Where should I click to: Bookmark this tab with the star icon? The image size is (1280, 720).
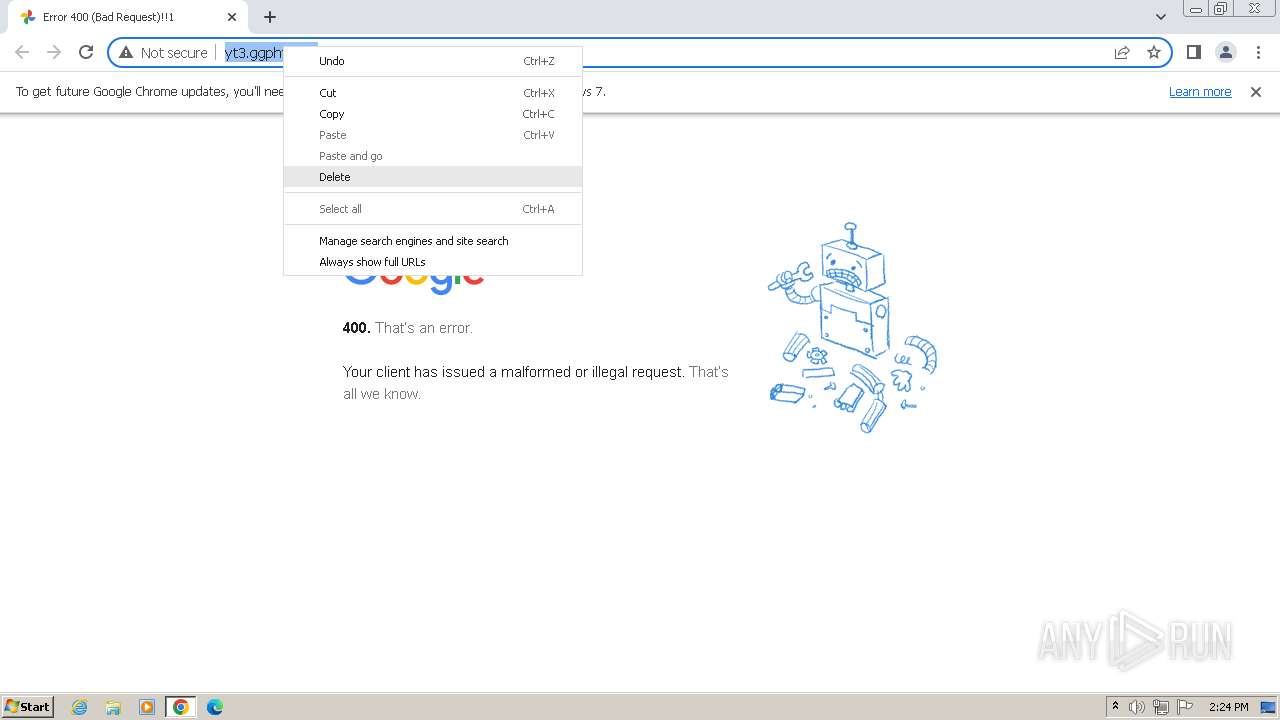point(1154,52)
